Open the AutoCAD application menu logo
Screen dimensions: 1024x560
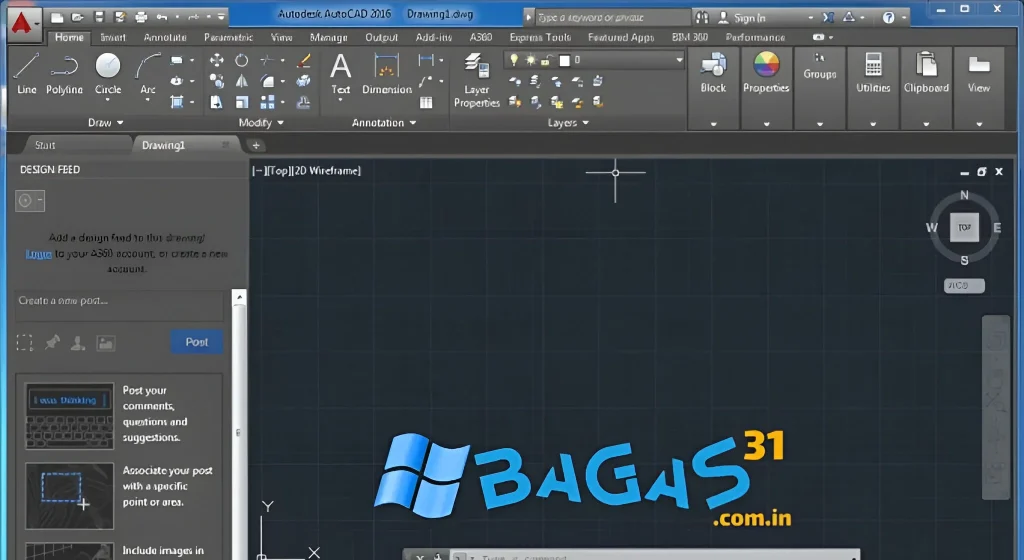click(22, 23)
